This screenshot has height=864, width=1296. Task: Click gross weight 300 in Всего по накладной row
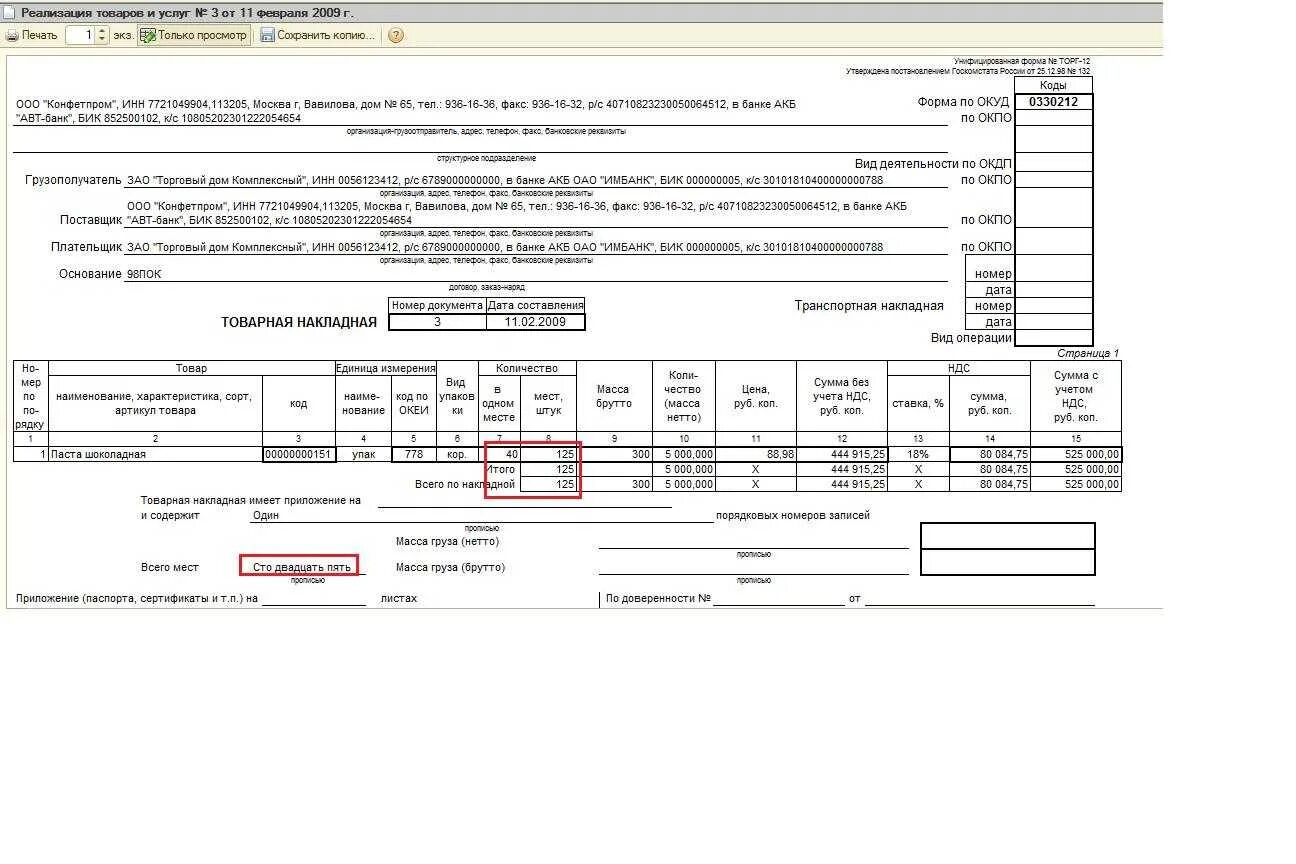tap(614, 484)
